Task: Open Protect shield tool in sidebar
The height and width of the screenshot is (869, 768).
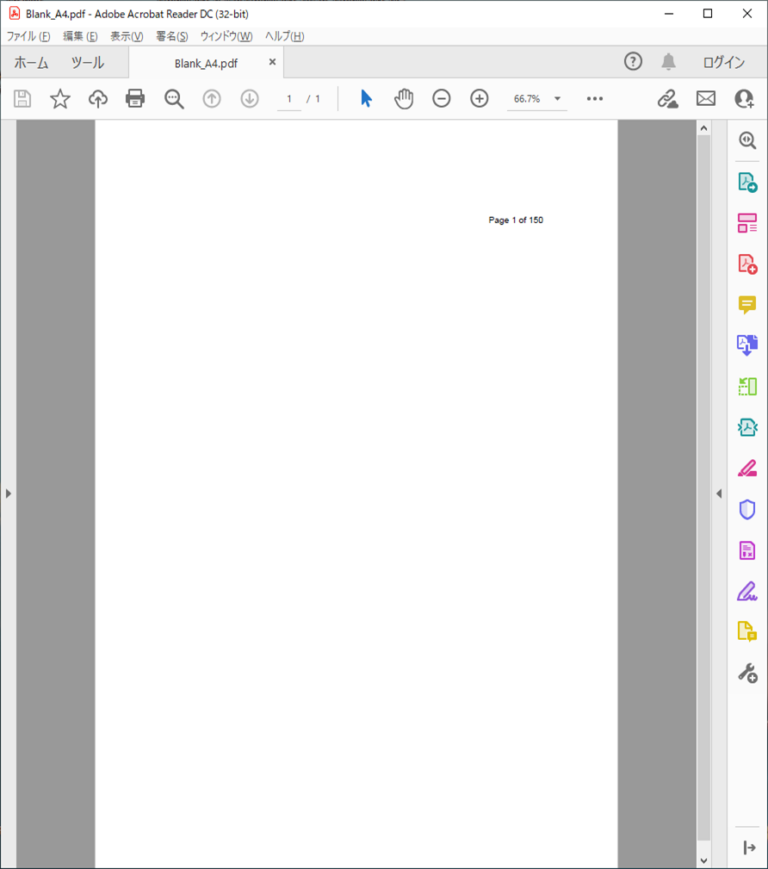Action: pos(747,509)
